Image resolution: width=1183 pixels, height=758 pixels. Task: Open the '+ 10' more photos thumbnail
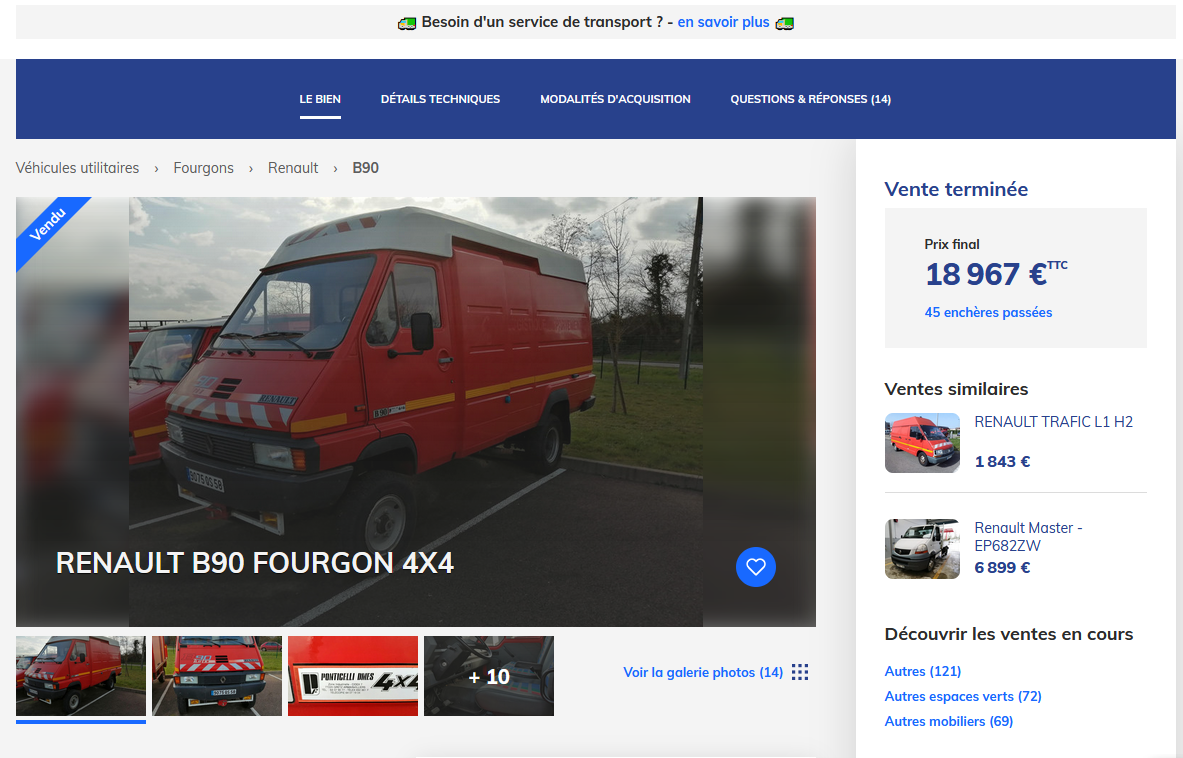[489, 676]
